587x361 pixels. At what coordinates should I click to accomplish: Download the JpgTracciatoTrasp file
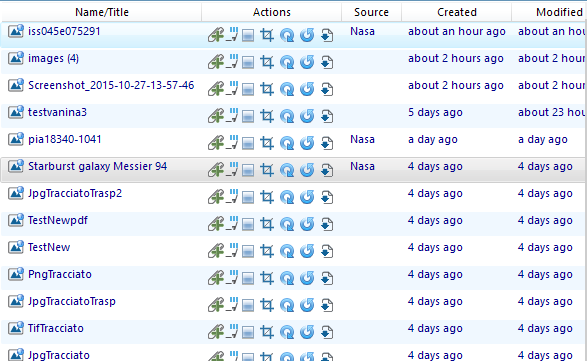click(327, 305)
